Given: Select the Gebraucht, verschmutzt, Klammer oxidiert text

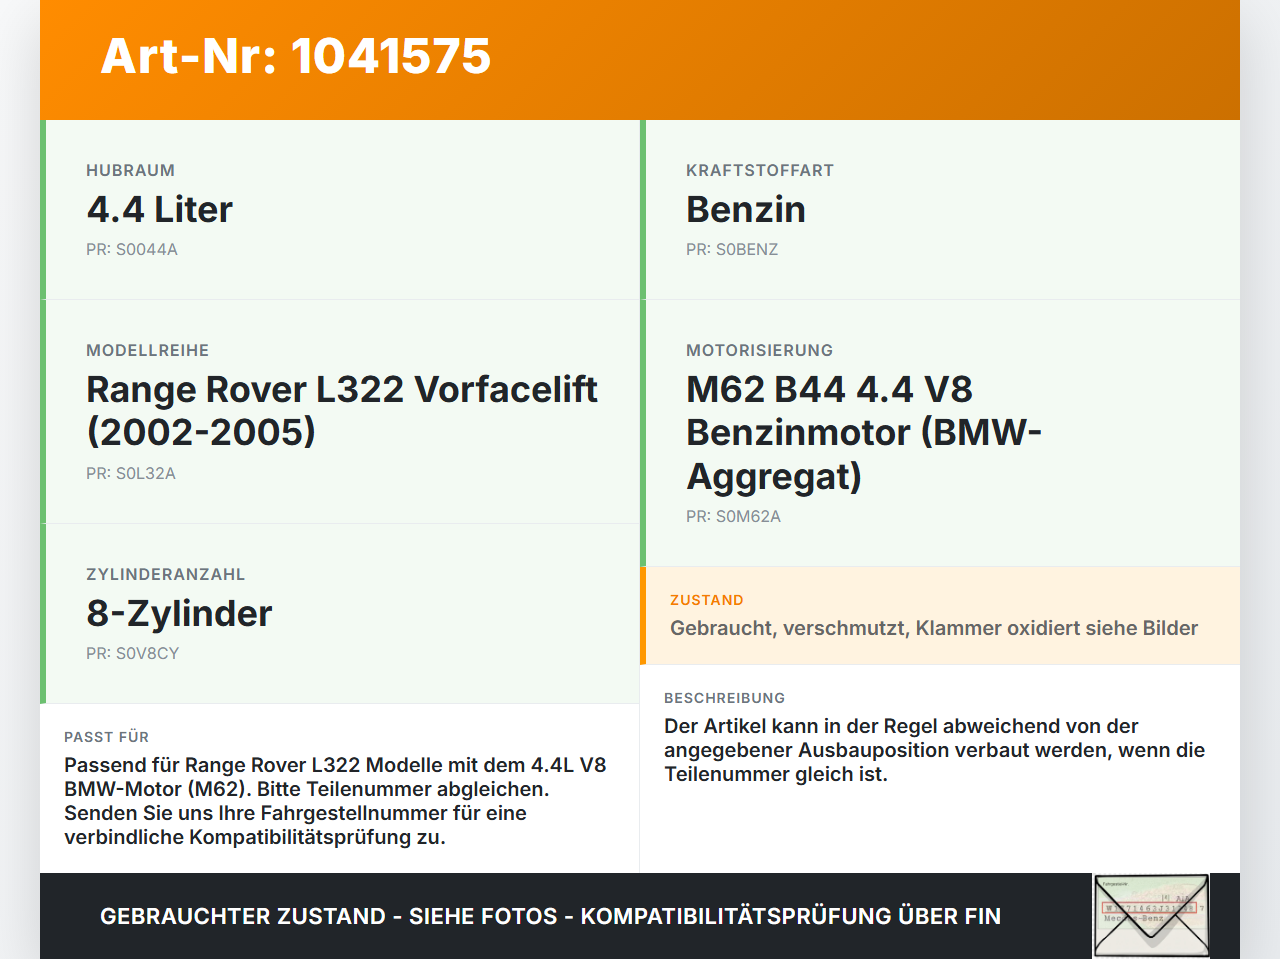Looking at the screenshot, I should 934,628.
